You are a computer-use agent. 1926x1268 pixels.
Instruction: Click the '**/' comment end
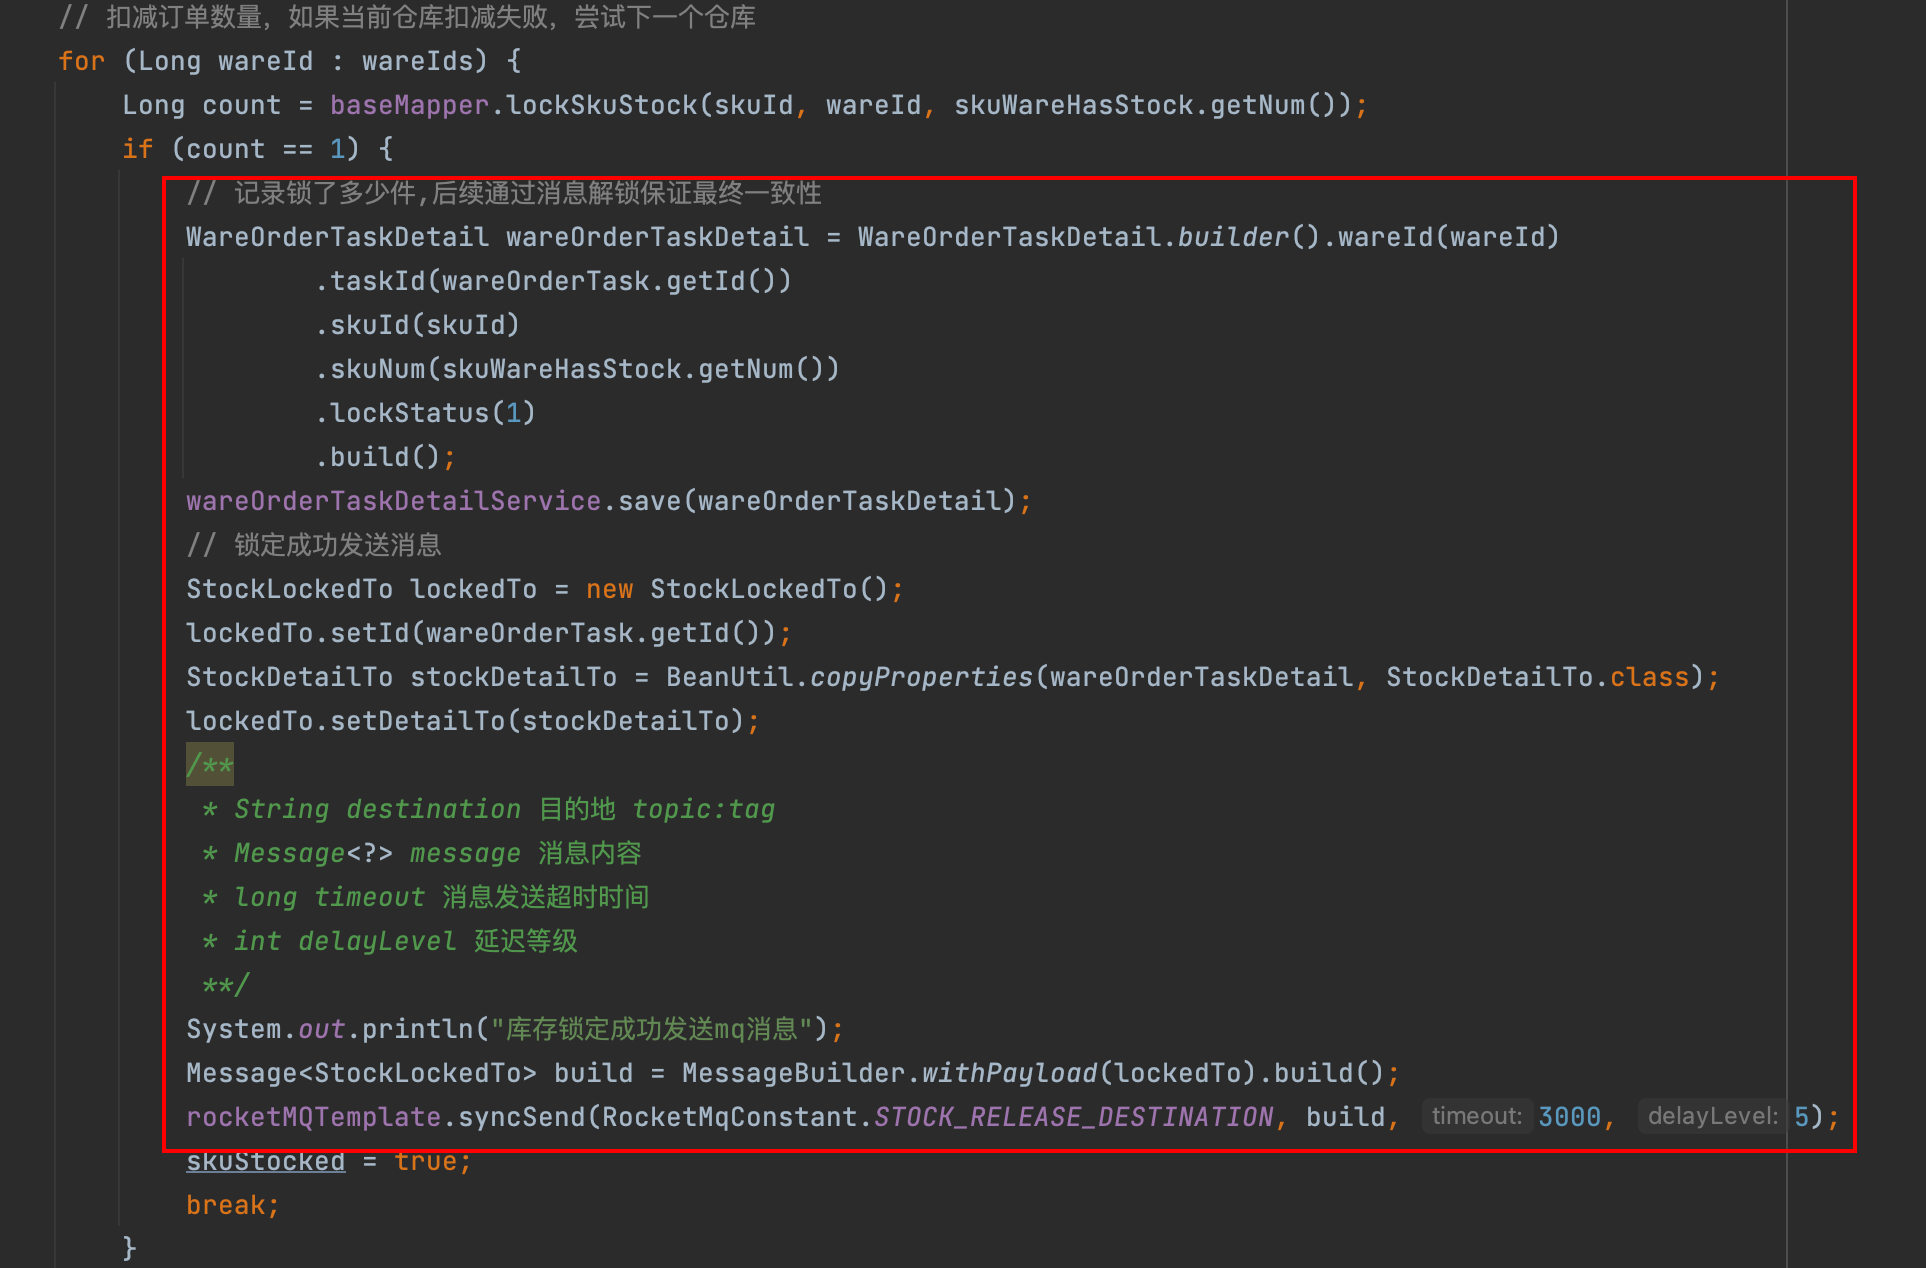(225, 985)
